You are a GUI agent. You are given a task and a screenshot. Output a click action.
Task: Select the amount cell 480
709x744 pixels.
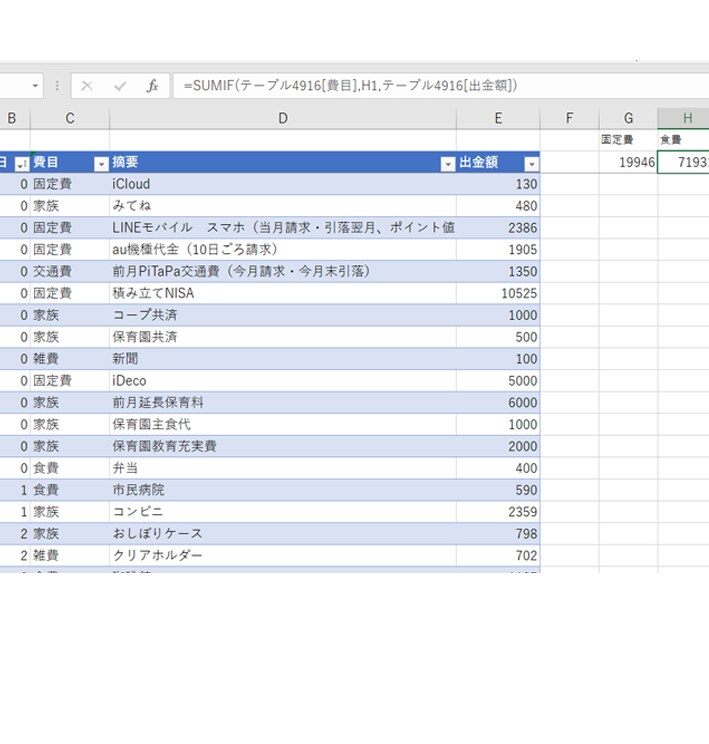498,206
